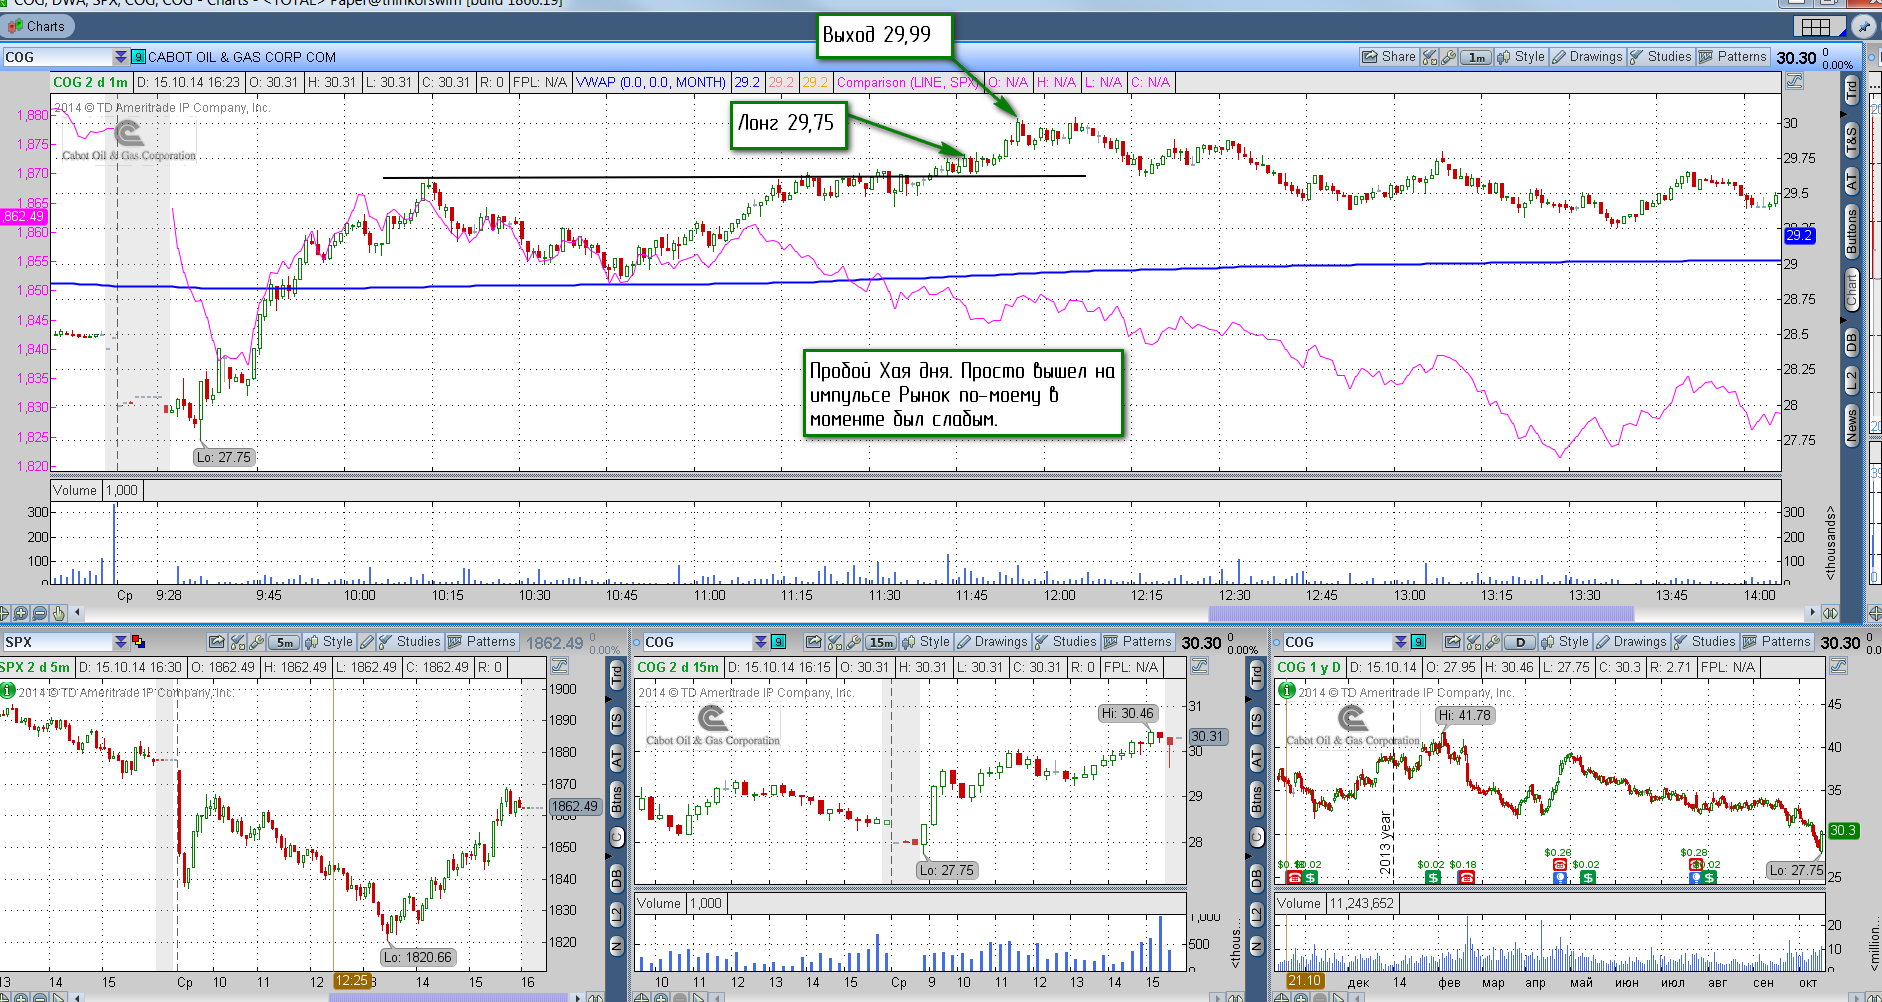Open Patterns on the SPX chart
The image size is (1882, 1002).
pos(482,642)
